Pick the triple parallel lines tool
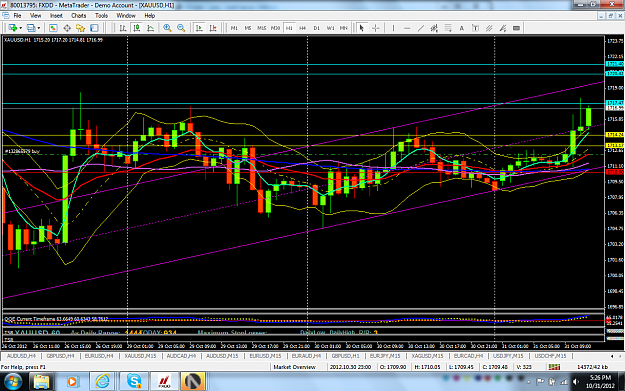Viewport: 625px width, 391px height. [489, 28]
